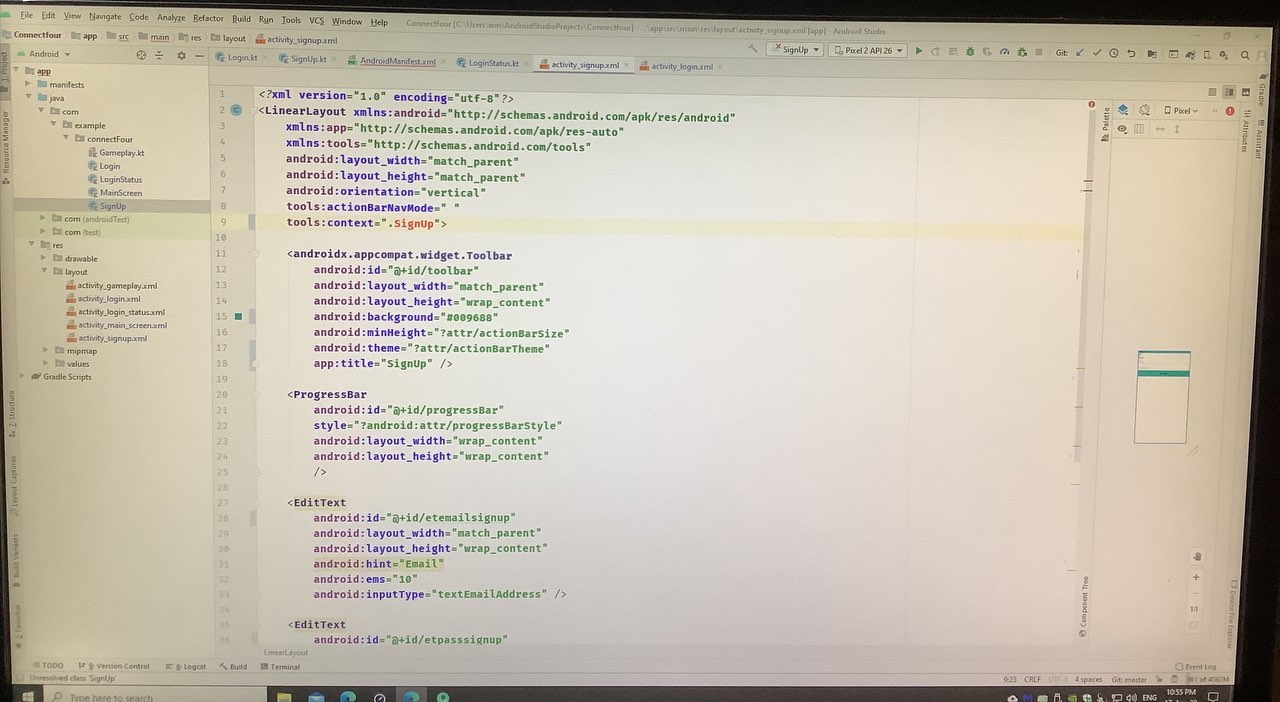This screenshot has height=702, width=1280.
Task: Open the AVD Manager phone icon
Action: pos(1207,53)
